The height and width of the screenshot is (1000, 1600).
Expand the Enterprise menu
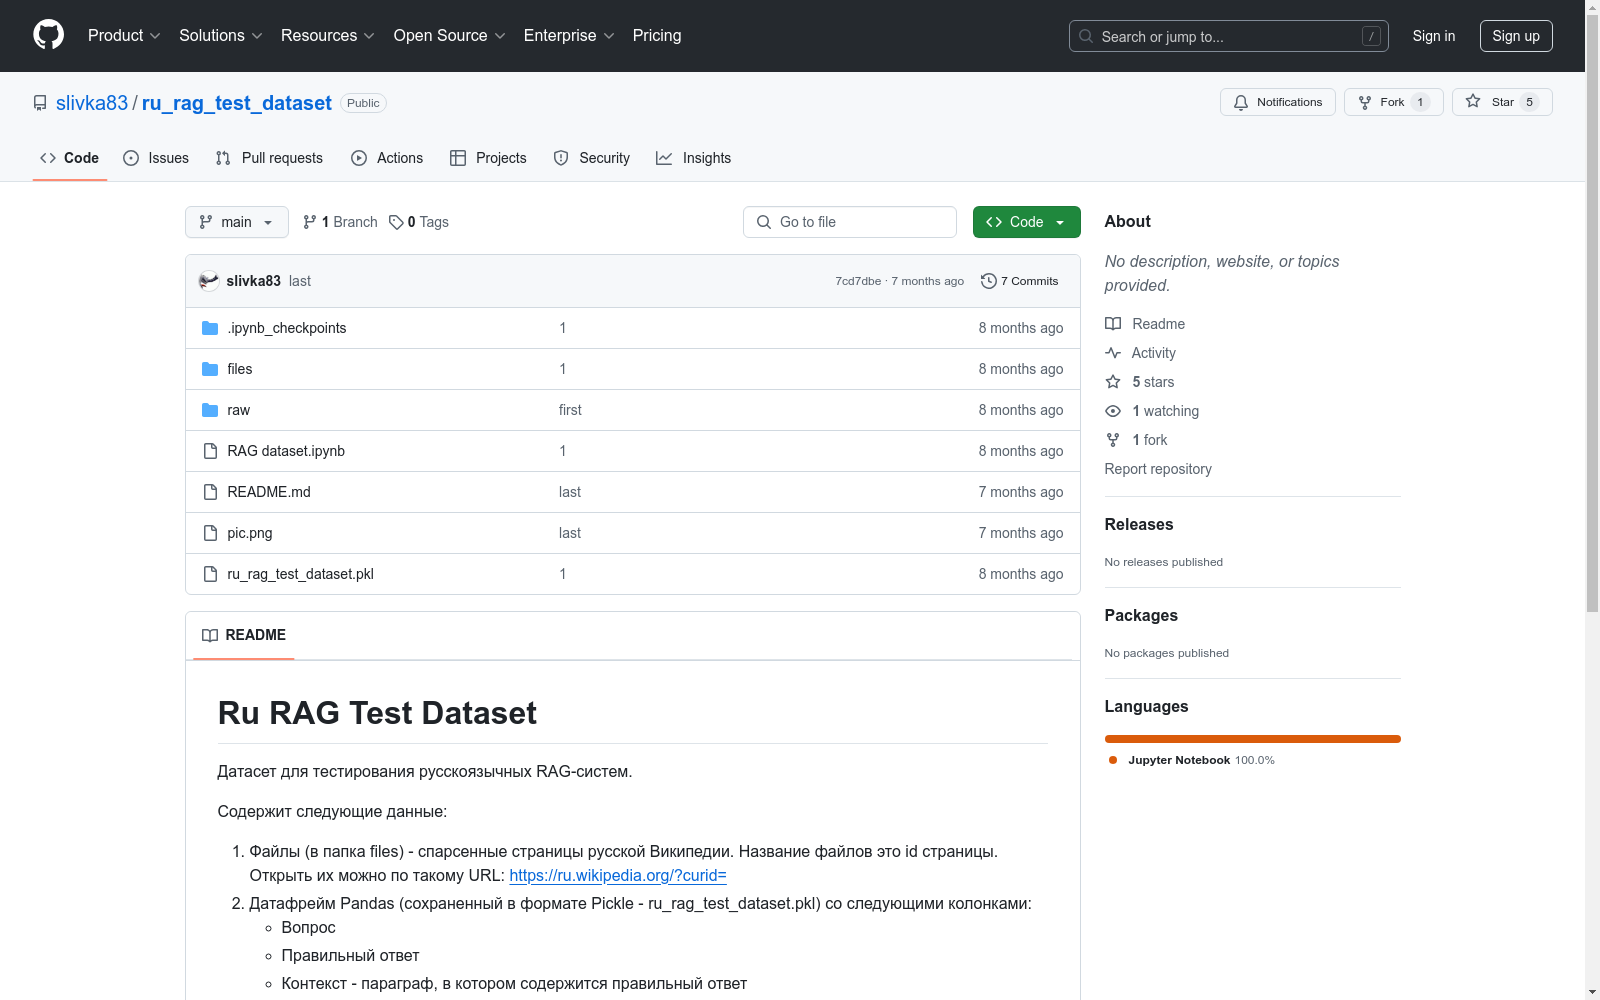click(569, 36)
